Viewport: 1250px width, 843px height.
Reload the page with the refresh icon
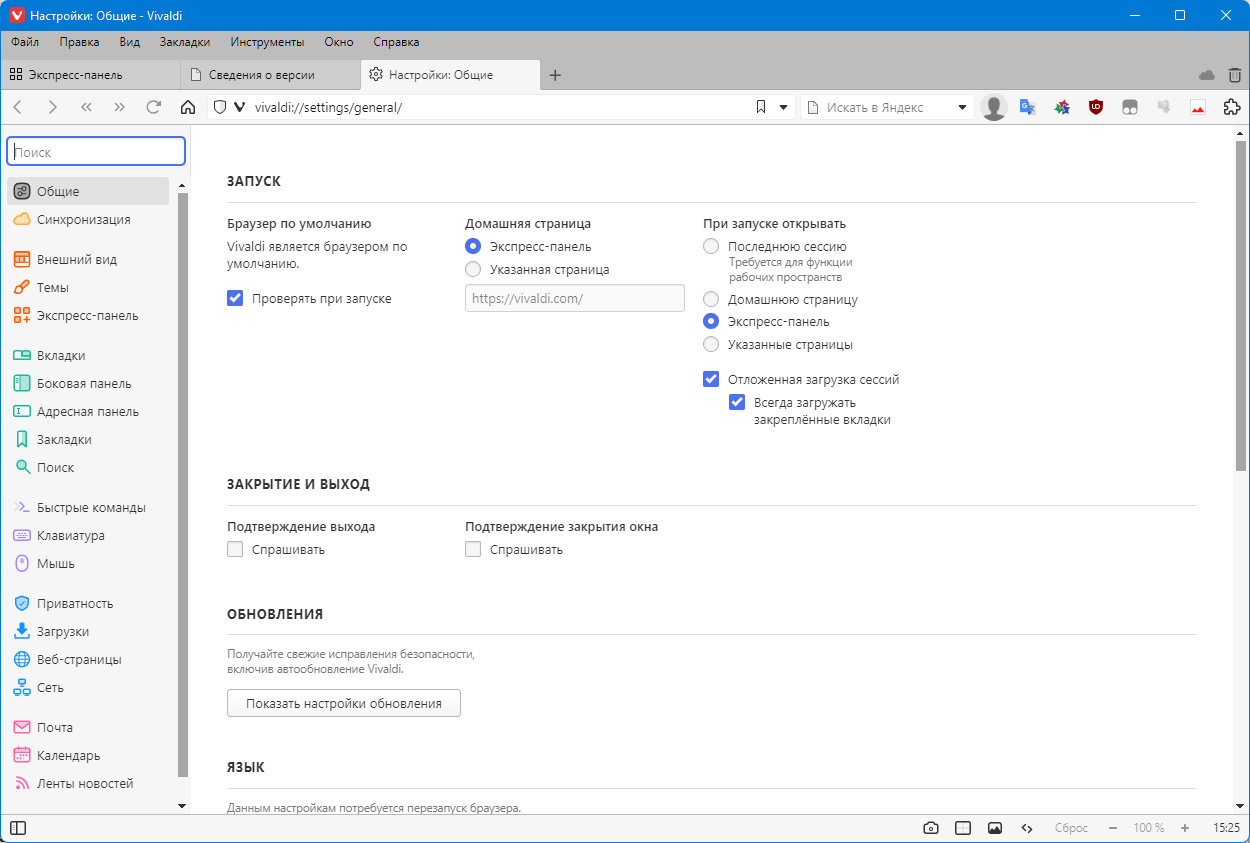point(153,107)
